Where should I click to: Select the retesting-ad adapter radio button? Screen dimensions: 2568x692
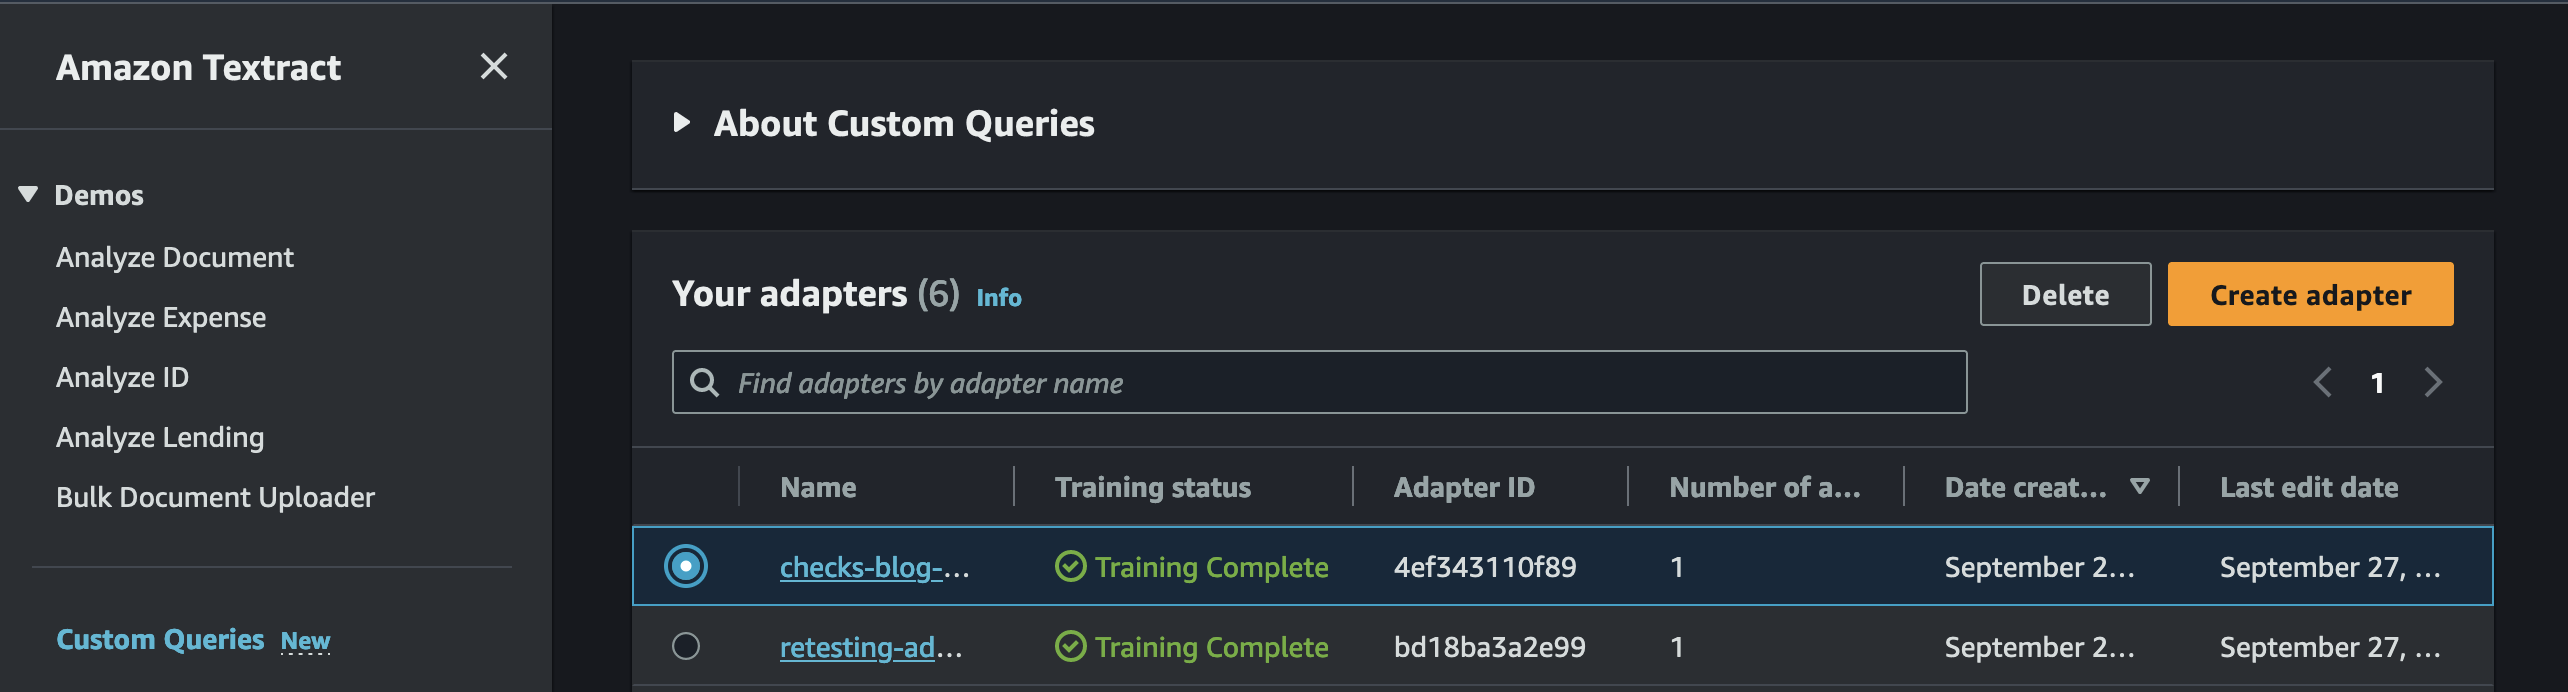[x=686, y=646]
